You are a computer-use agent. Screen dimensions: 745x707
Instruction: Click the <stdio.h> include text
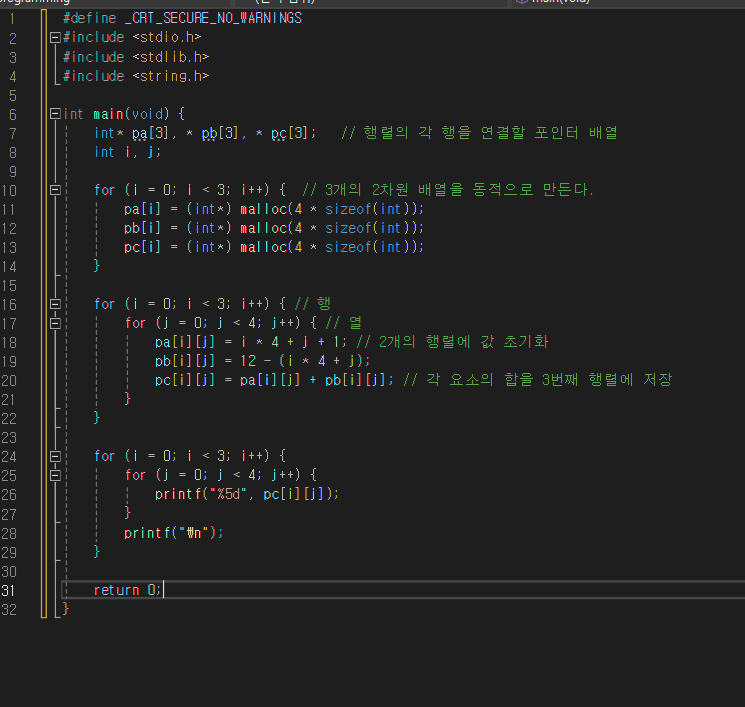point(167,37)
